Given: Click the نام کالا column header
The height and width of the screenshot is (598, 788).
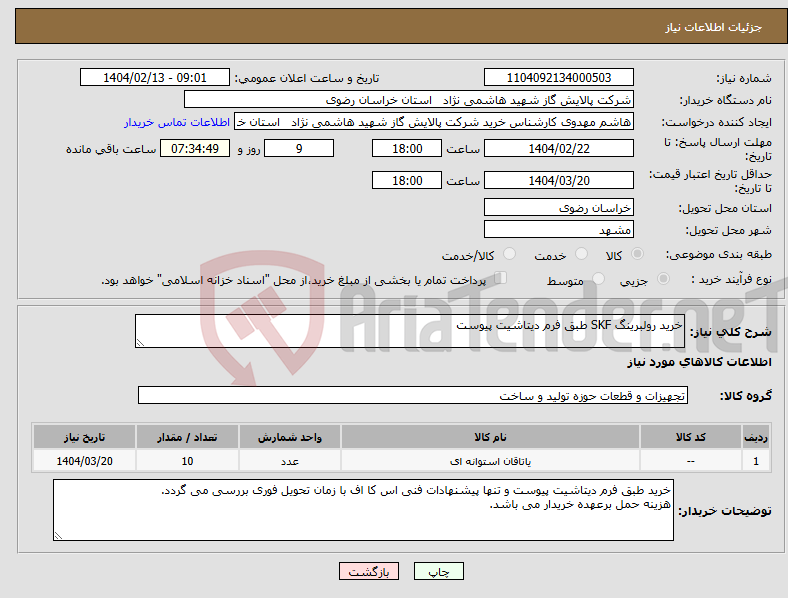Looking at the screenshot, I should (x=490, y=437).
